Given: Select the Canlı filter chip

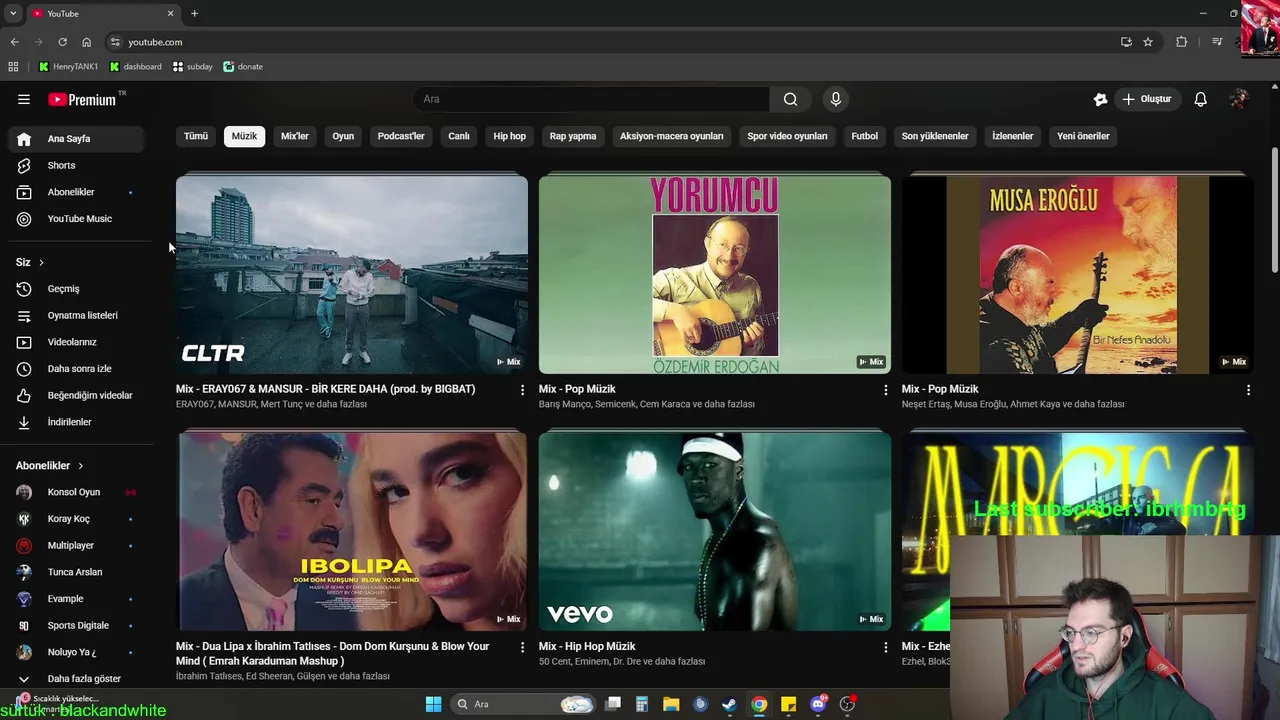Looking at the screenshot, I should point(459,136).
